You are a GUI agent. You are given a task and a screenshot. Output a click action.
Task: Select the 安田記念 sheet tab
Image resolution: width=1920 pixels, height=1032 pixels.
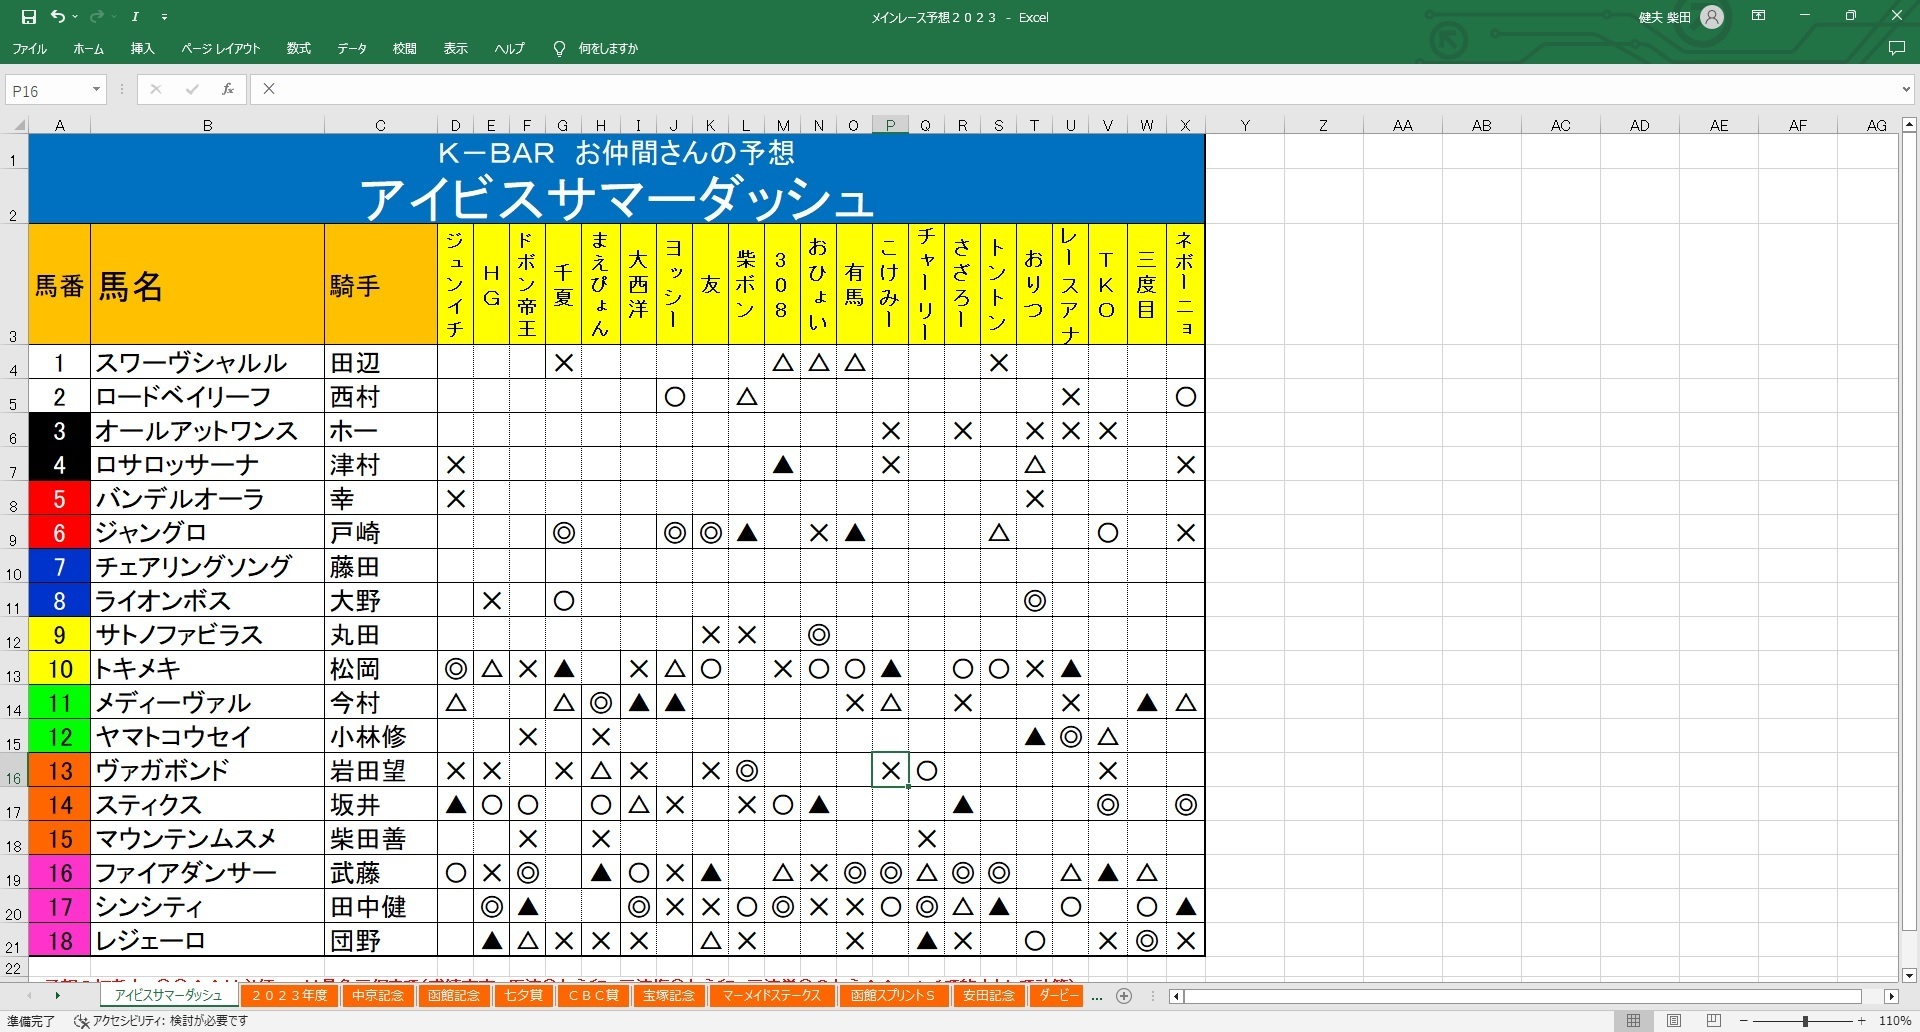pyautogui.click(x=988, y=996)
